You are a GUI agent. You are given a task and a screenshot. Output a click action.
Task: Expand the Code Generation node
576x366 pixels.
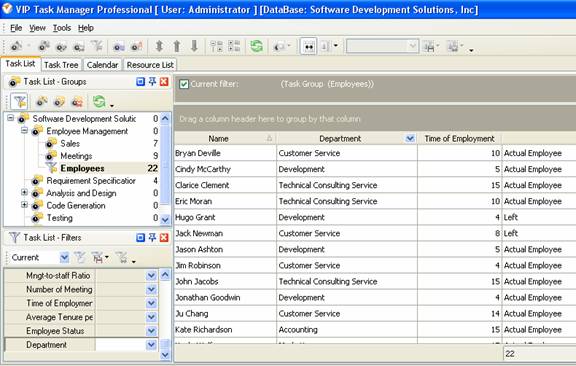(24, 205)
